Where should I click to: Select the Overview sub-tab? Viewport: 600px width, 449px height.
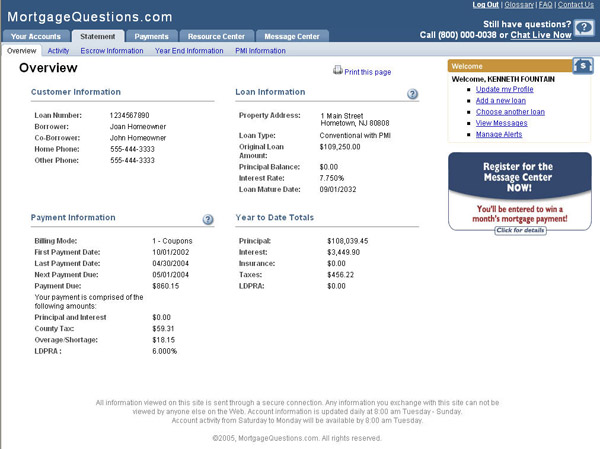(21, 51)
